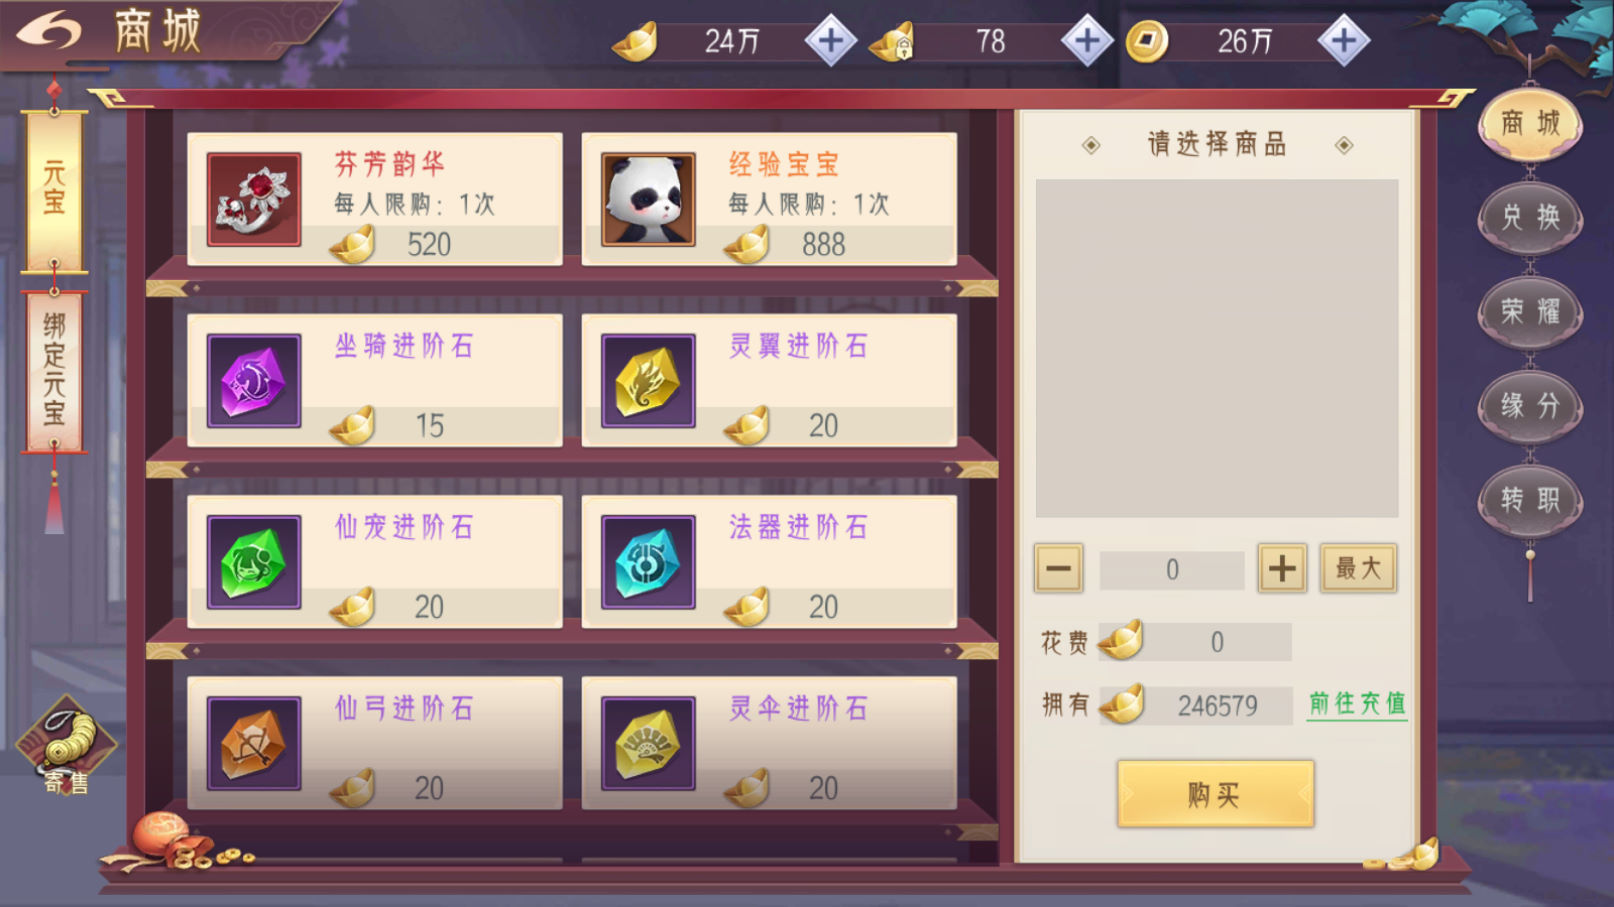Image resolution: width=1614 pixels, height=907 pixels.
Task: Add more 元宝 with the first plus
Action: tap(831, 41)
